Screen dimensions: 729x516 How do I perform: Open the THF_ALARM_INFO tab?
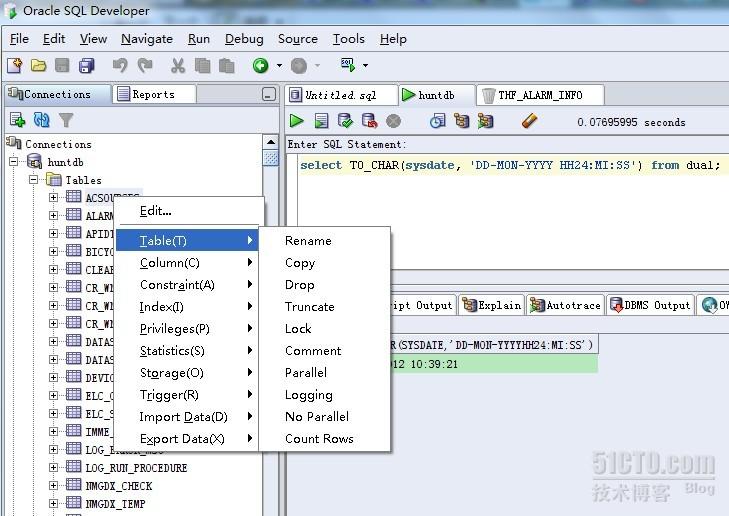[540, 95]
